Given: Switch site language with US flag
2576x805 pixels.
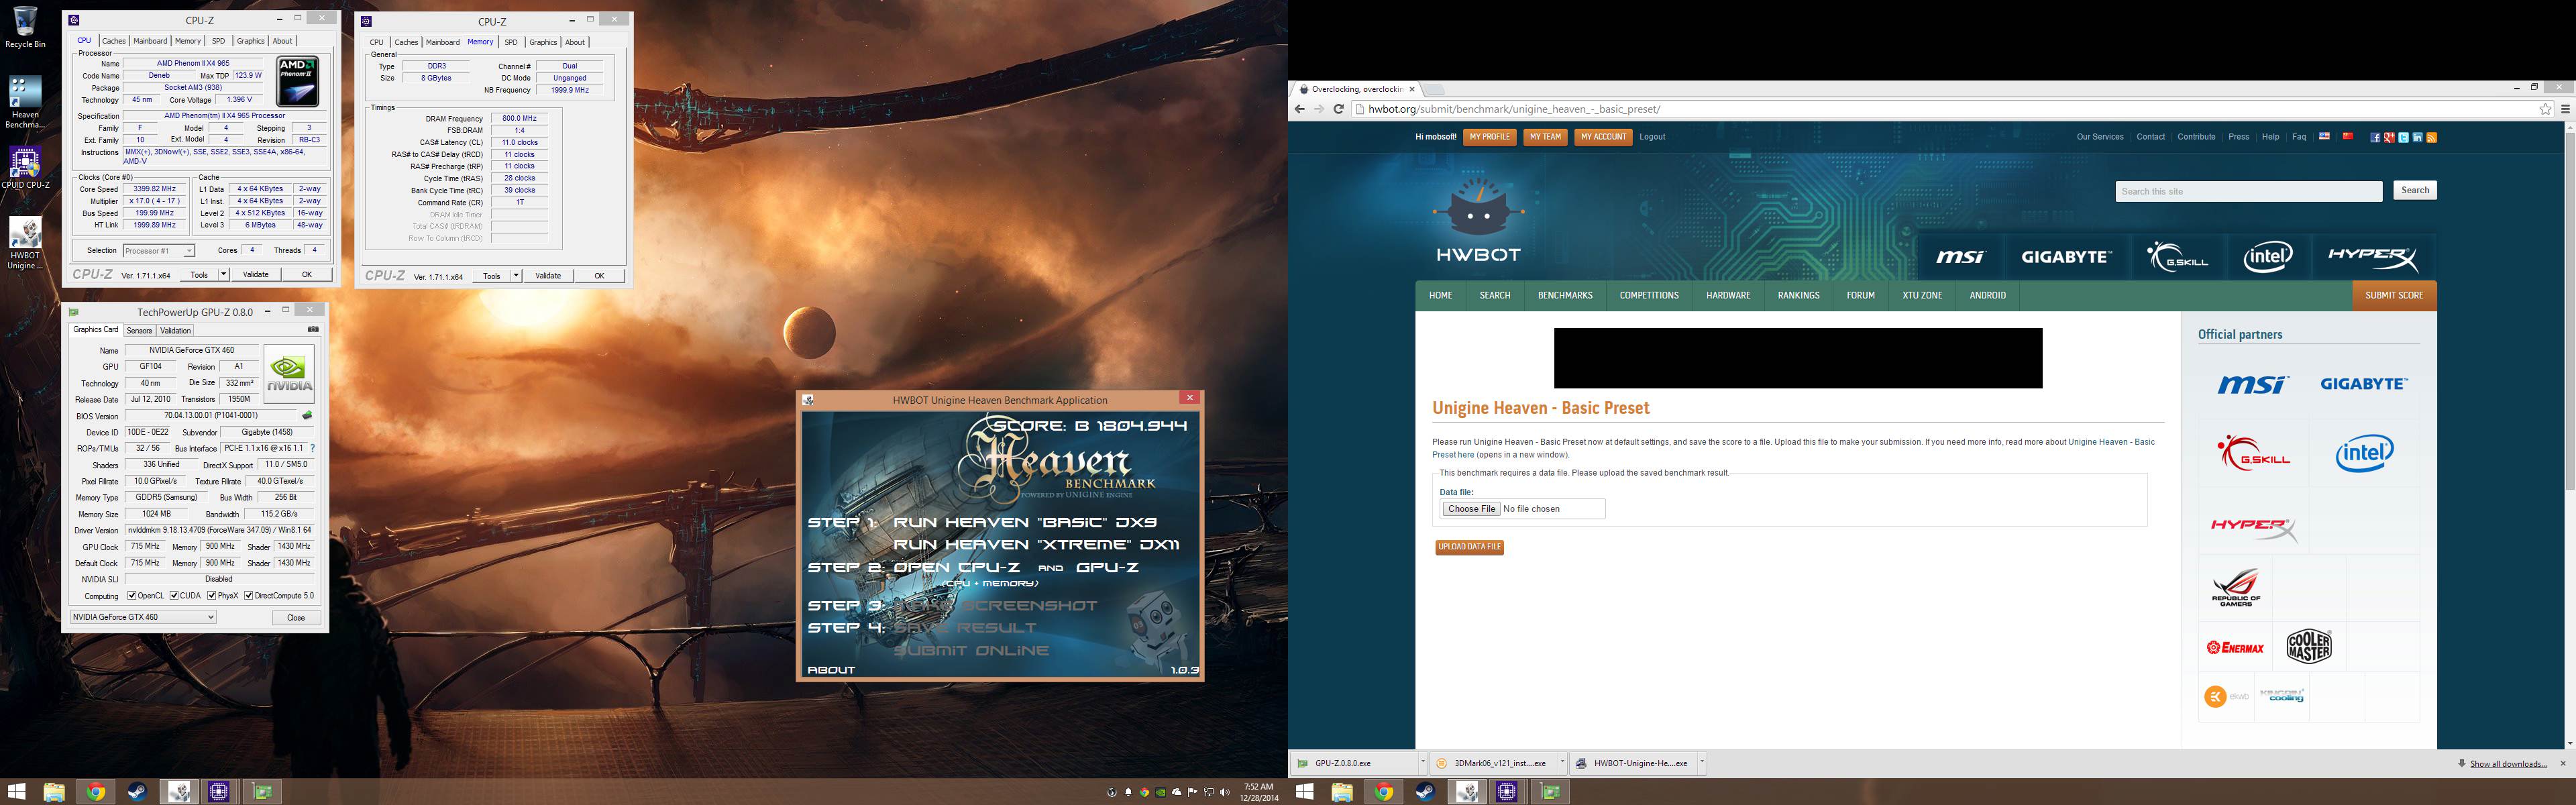Looking at the screenshot, I should click(x=2324, y=136).
